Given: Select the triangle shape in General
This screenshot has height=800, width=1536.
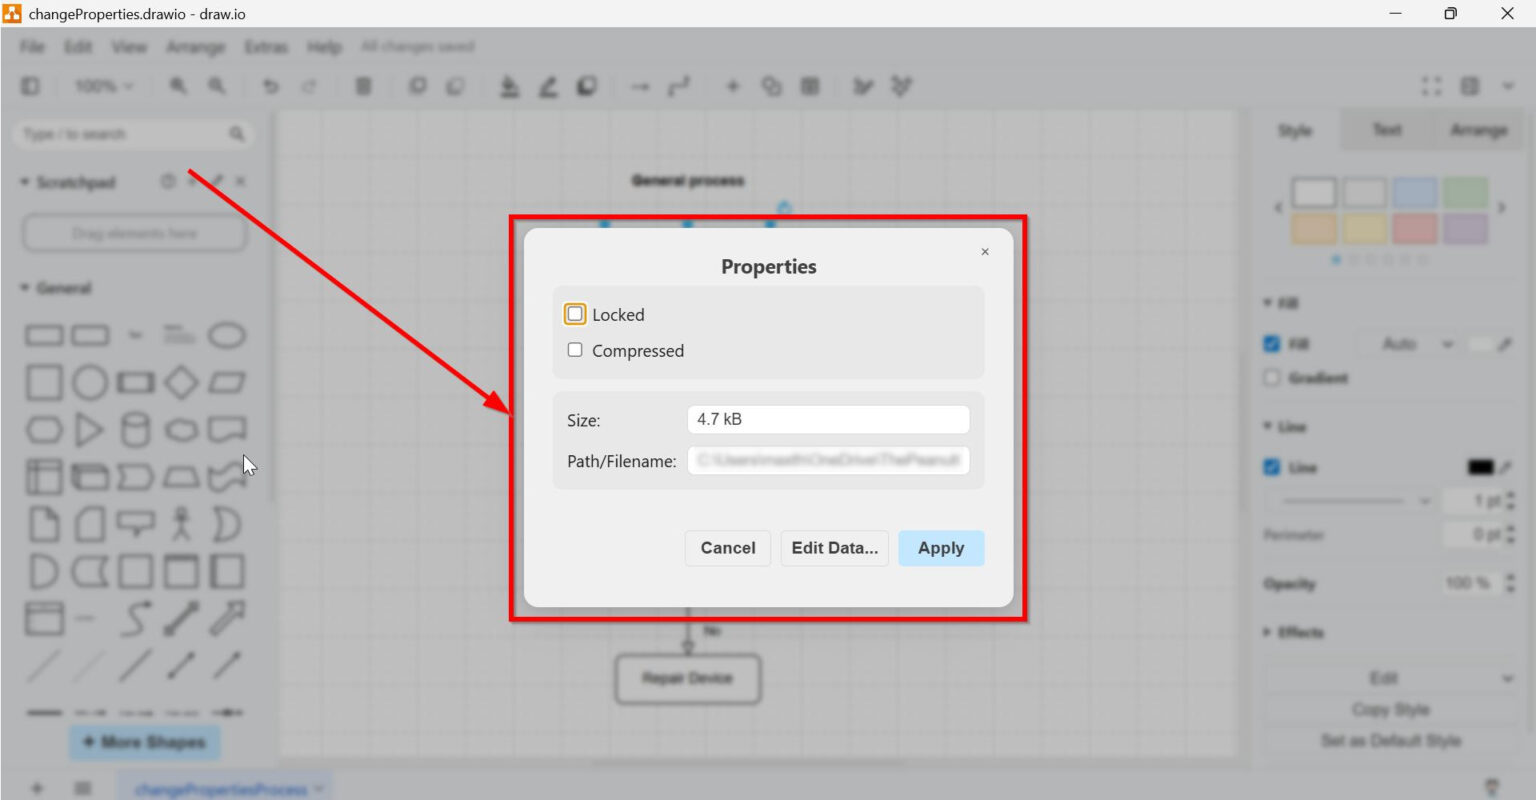Looking at the screenshot, I should point(89,430).
